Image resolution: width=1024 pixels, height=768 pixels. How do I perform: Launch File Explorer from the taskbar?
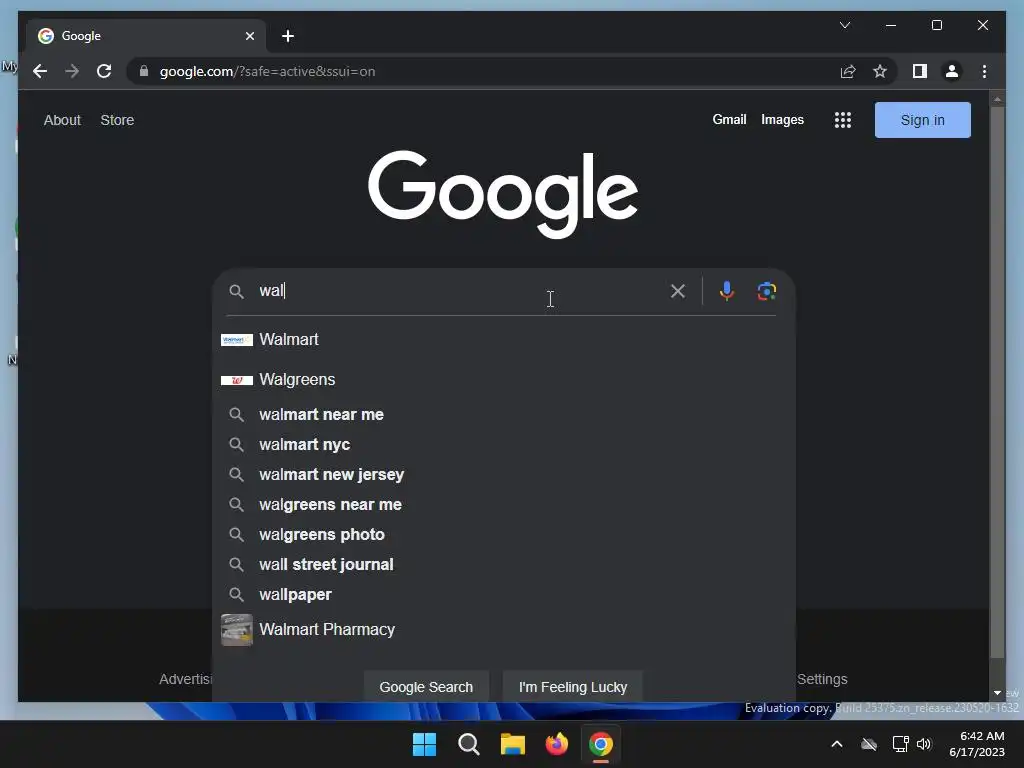(513, 744)
